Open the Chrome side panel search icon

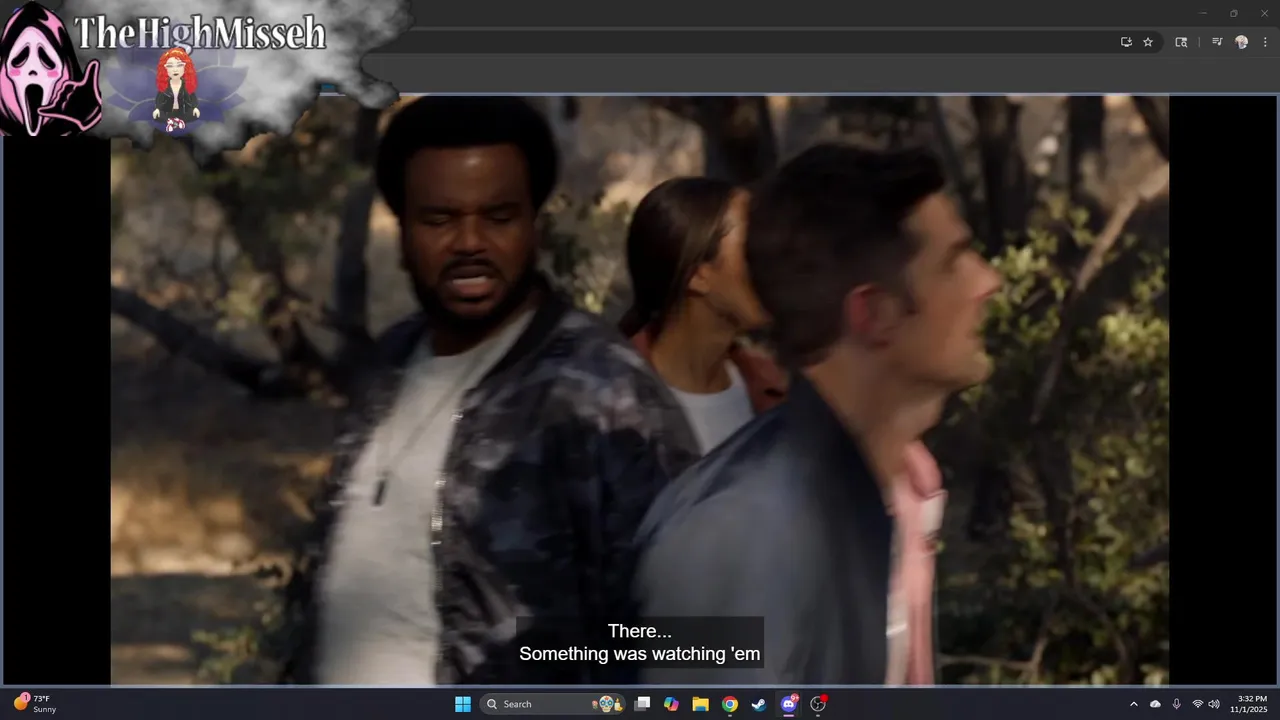[x=1181, y=42]
